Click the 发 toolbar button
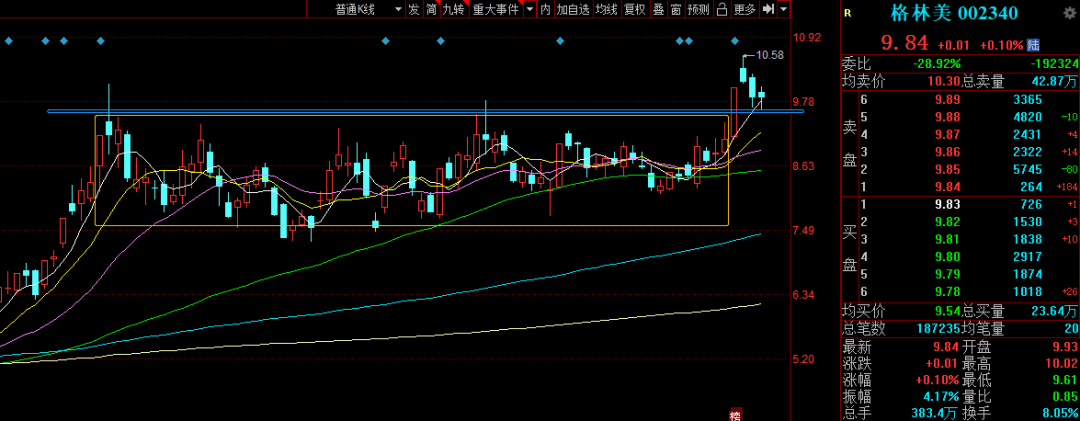The width and height of the screenshot is (1080, 421). coord(413,9)
